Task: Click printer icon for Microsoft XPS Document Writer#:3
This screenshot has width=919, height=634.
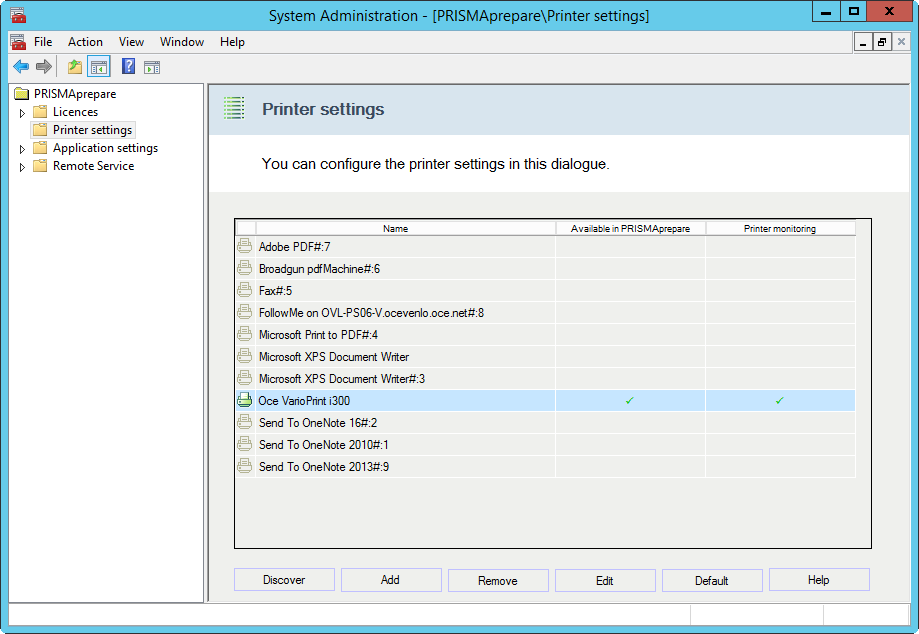Action: (x=244, y=378)
